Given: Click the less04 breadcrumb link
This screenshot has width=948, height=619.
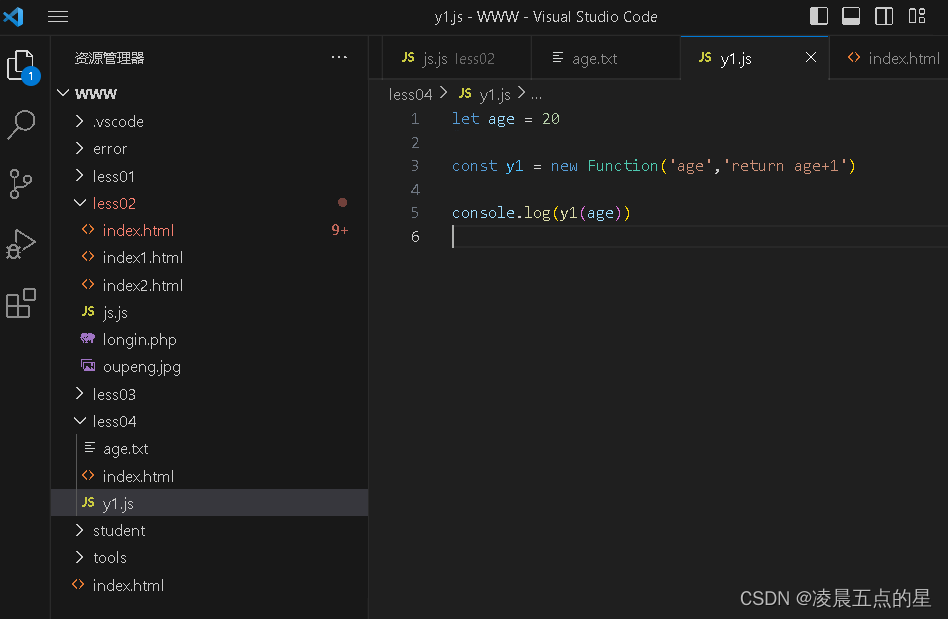Looking at the screenshot, I should tap(410, 93).
